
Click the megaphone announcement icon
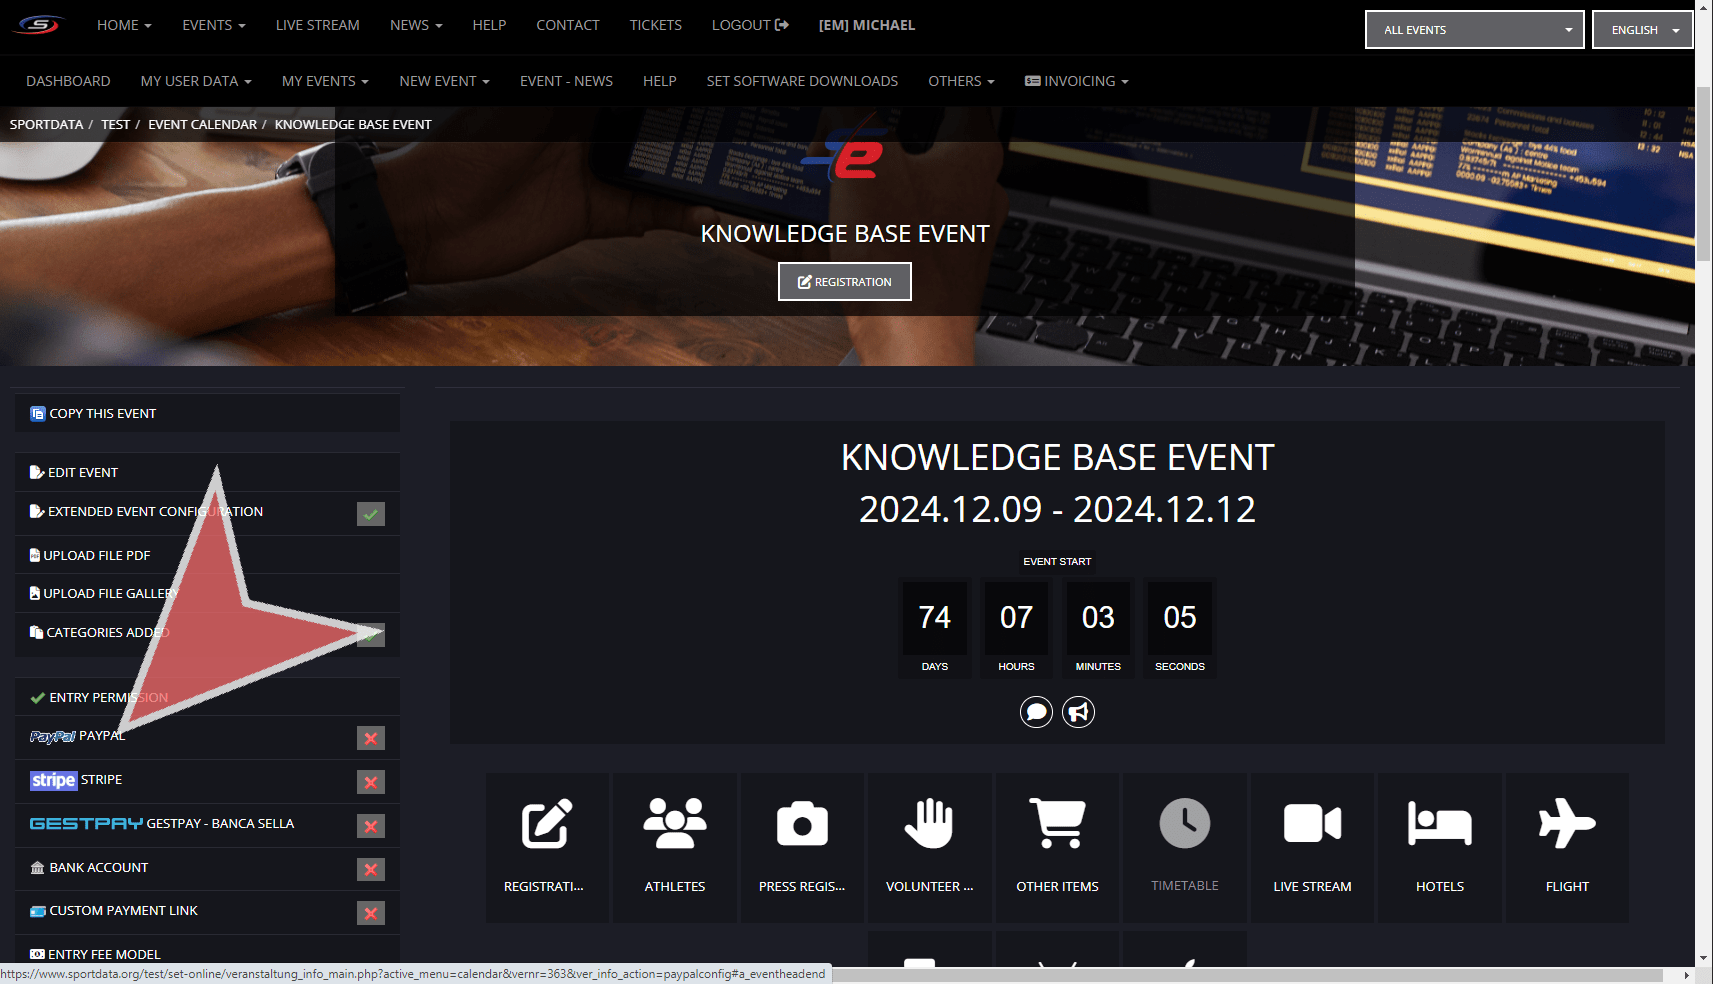pos(1078,712)
